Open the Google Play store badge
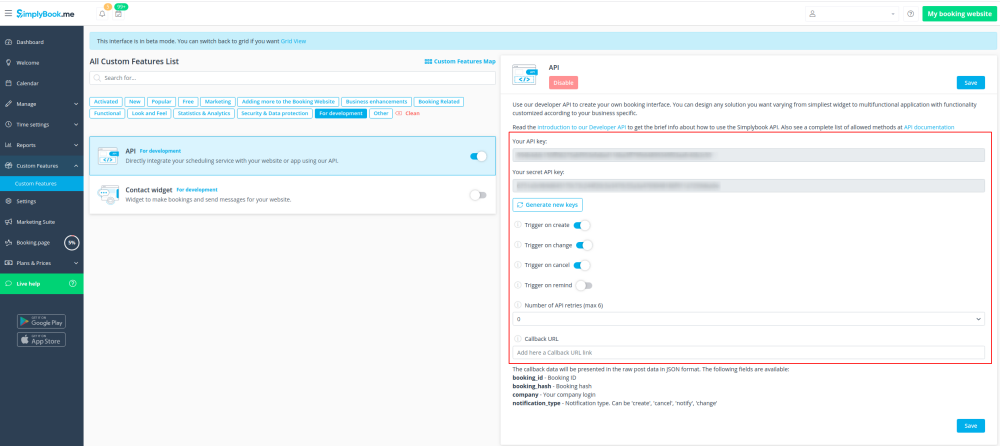Viewport: 1000px width, 446px height. click(x=42, y=321)
